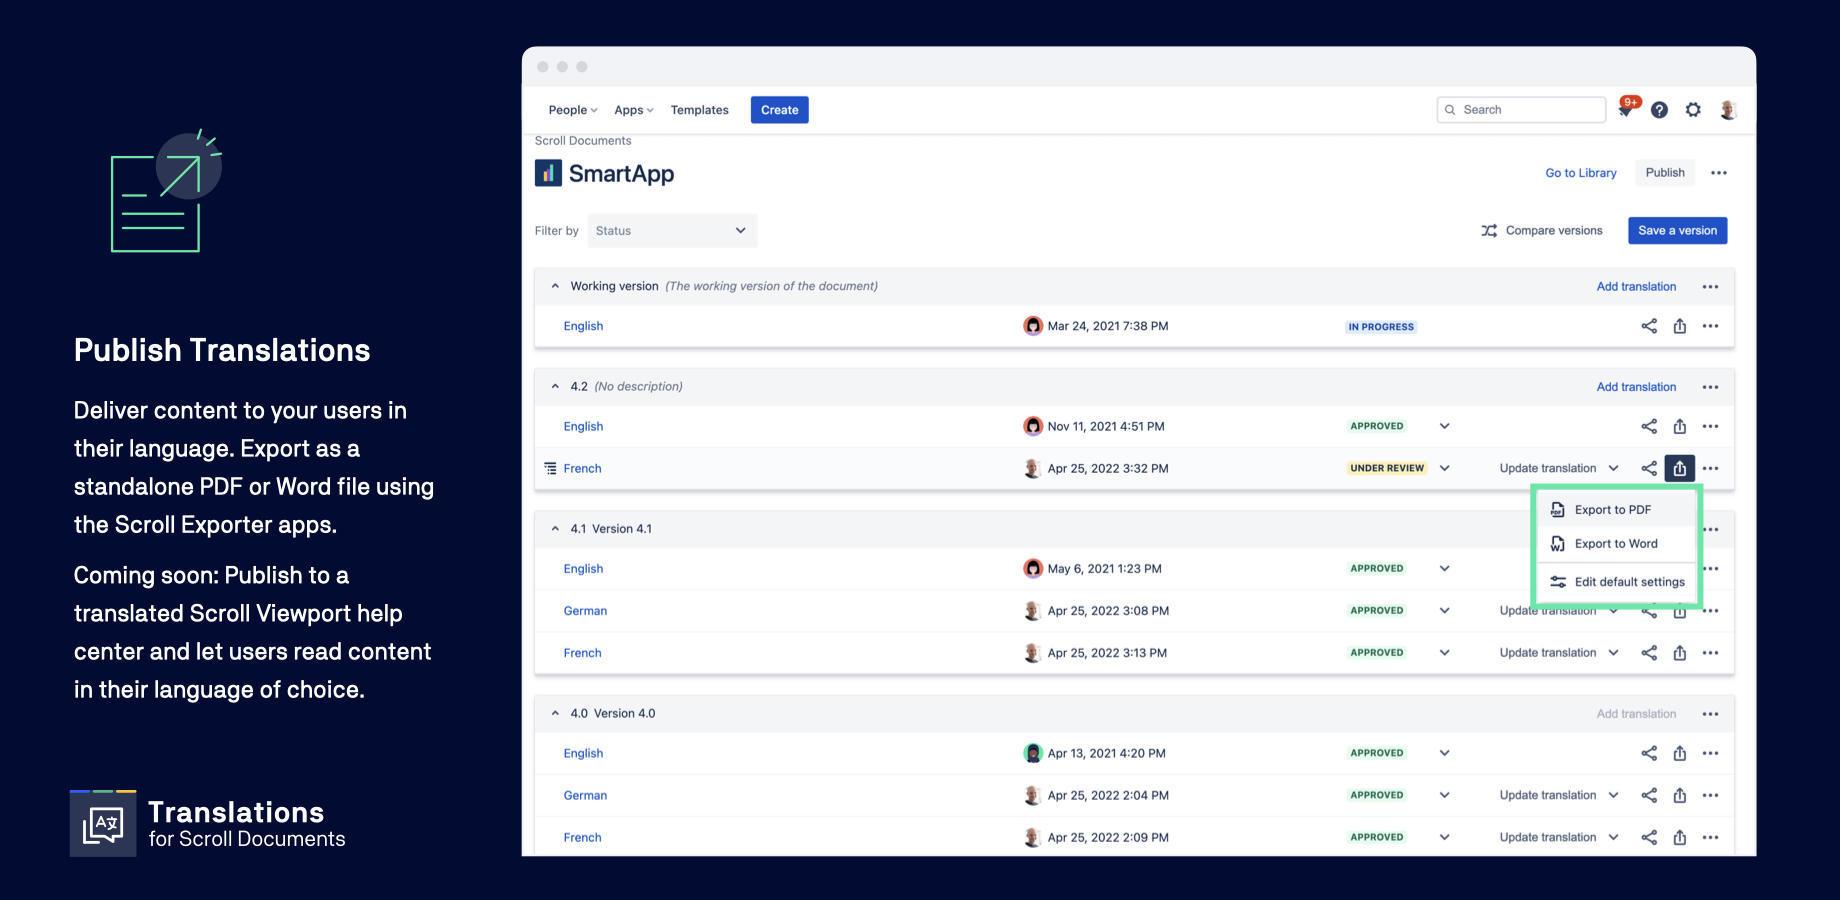
Task: Share the 4.0 German translation
Action: click(1649, 795)
